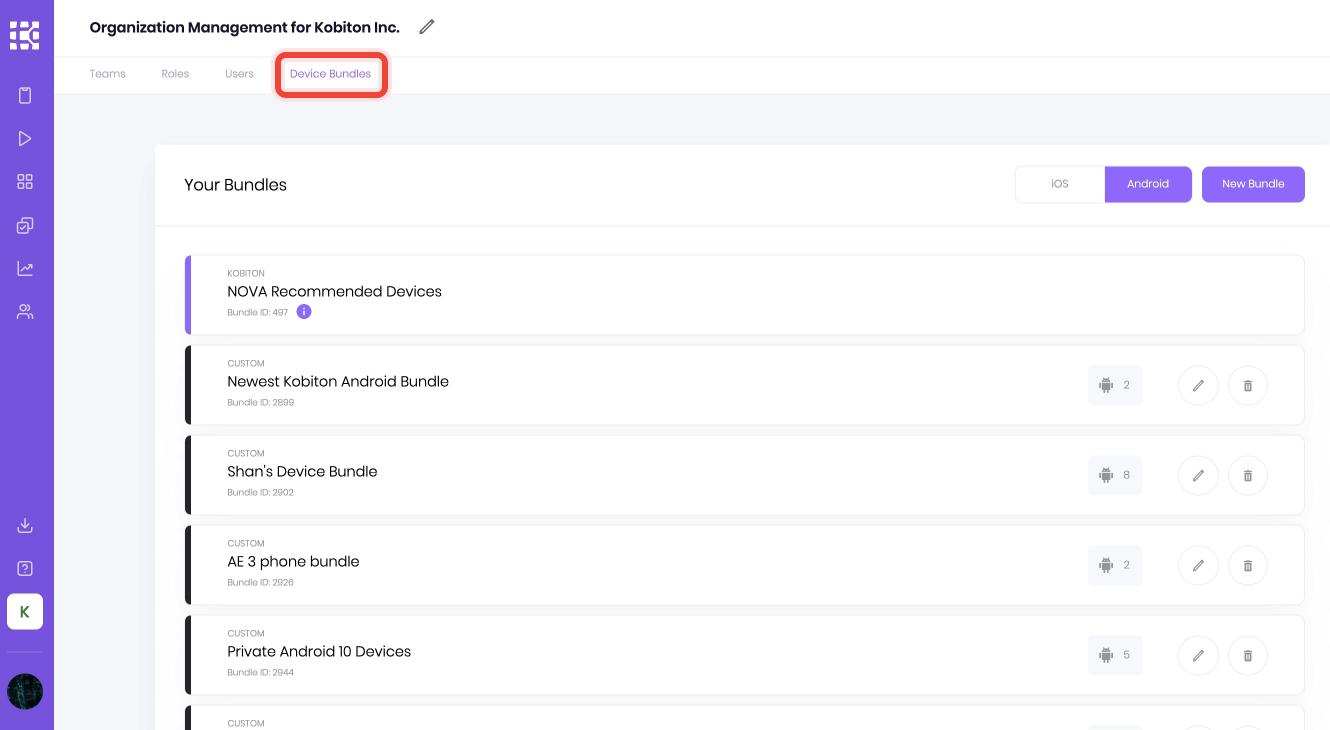Viewport: 1330px width, 730px height.
Task: Click the Kobiton logo icon
Action: point(25,35)
